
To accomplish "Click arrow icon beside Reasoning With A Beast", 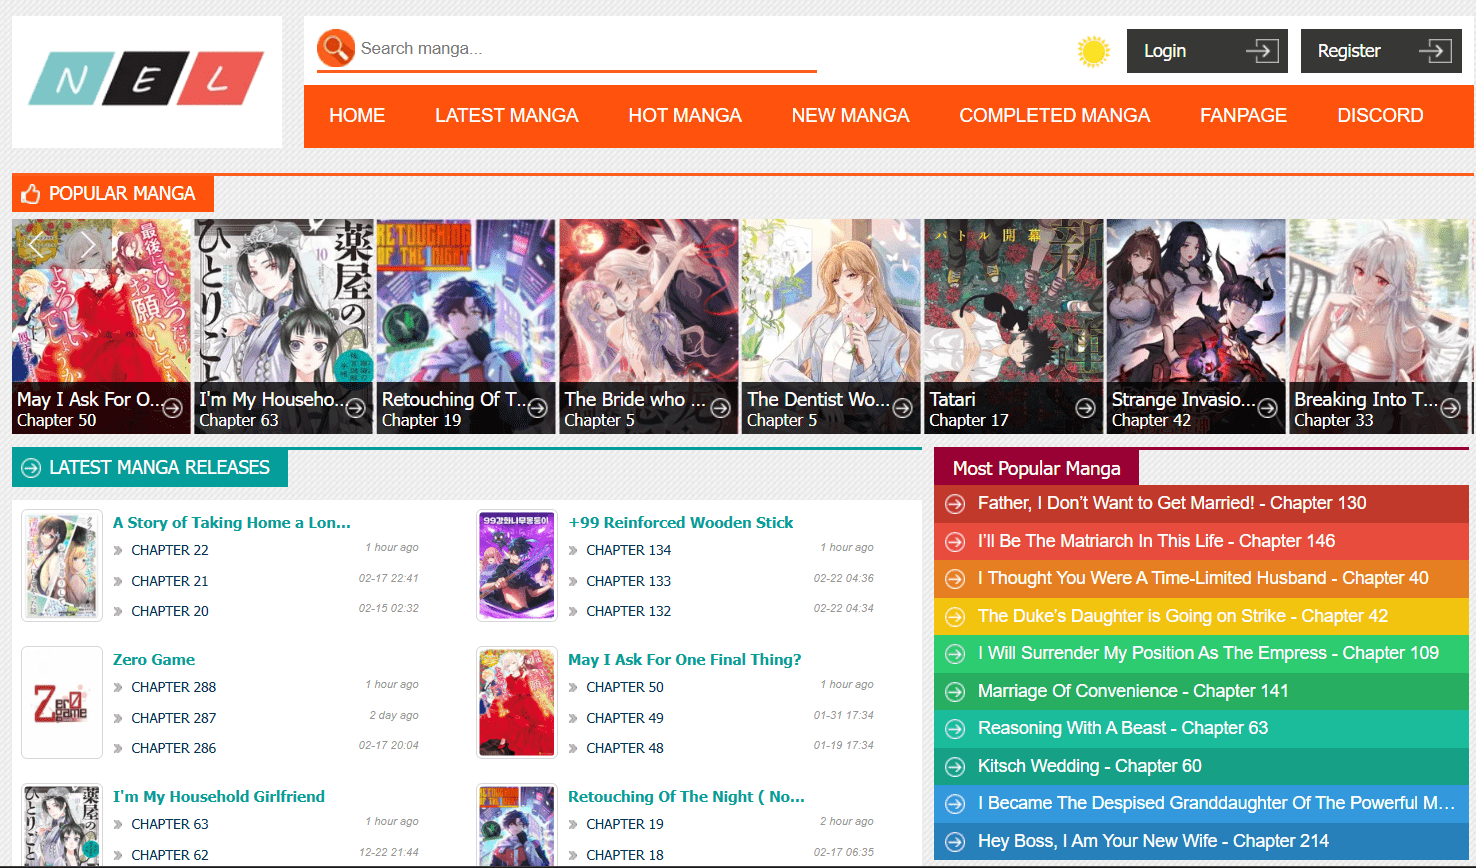I will point(955,728).
